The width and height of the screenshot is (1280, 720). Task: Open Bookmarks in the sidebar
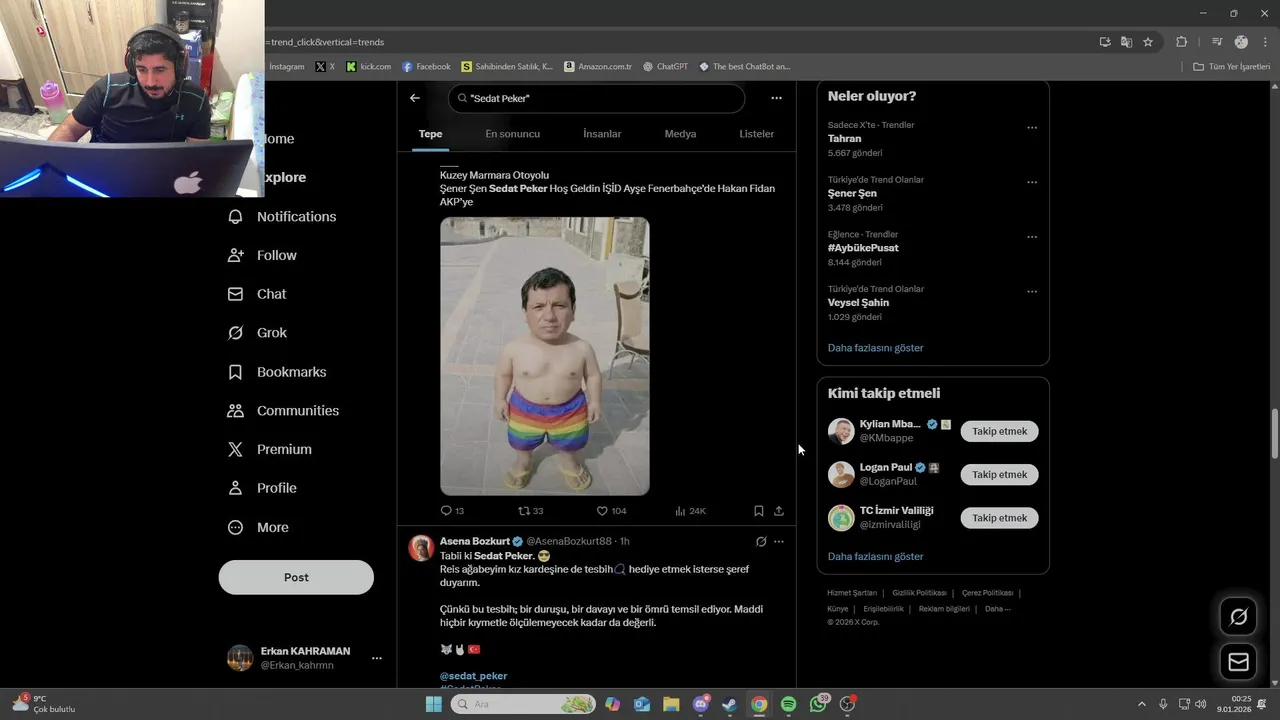pyautogui.click(x=278, y=372)
